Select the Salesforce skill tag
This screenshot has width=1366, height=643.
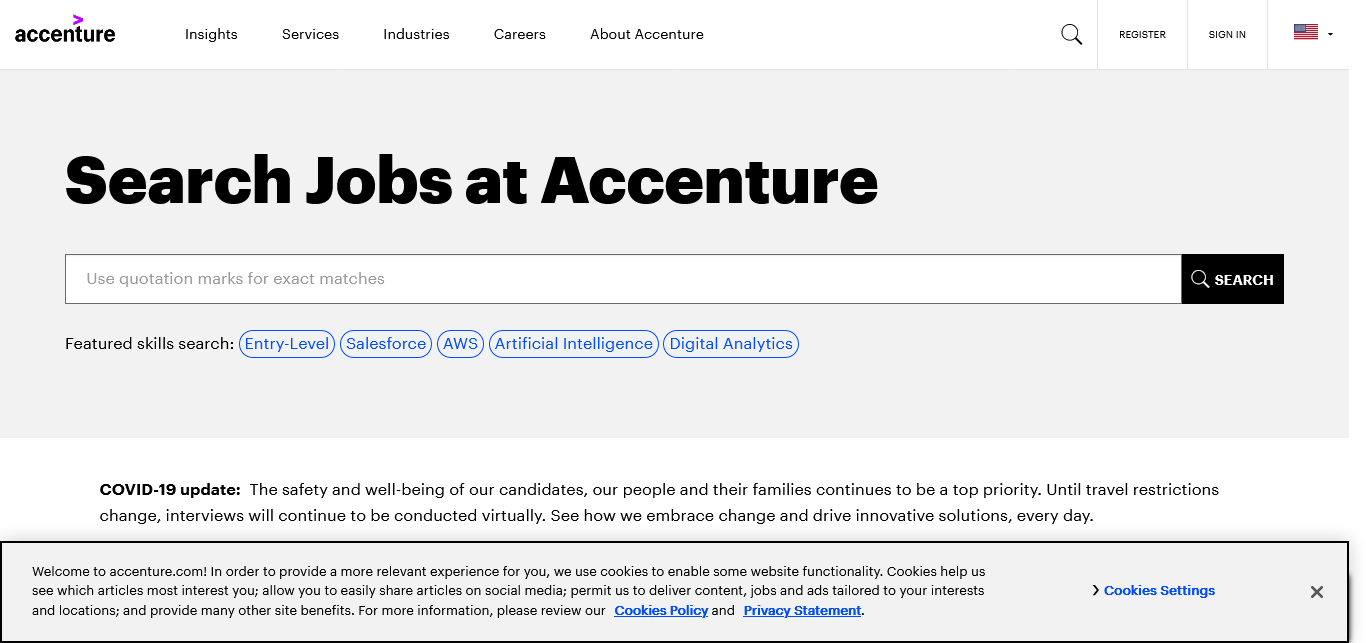(386, 344)
